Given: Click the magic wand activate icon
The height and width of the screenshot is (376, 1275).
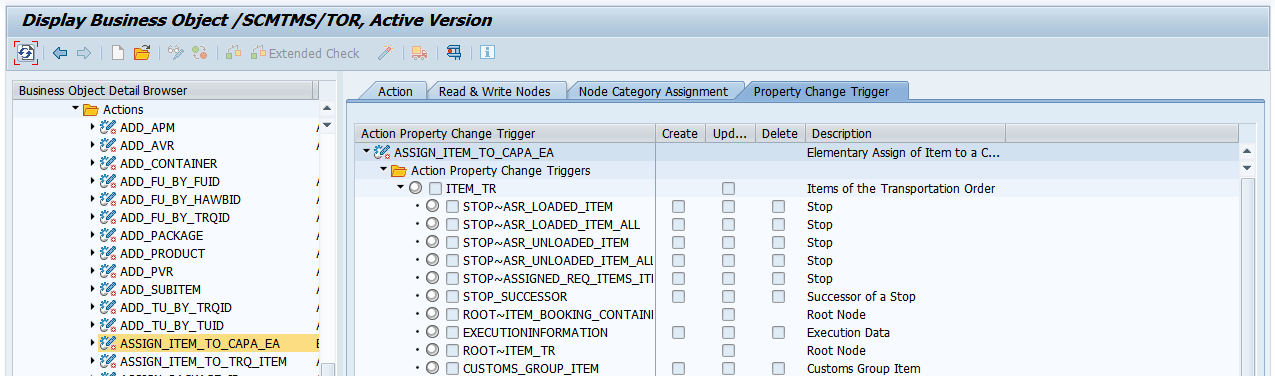Looking at the screenshot, I should (385, 53).
